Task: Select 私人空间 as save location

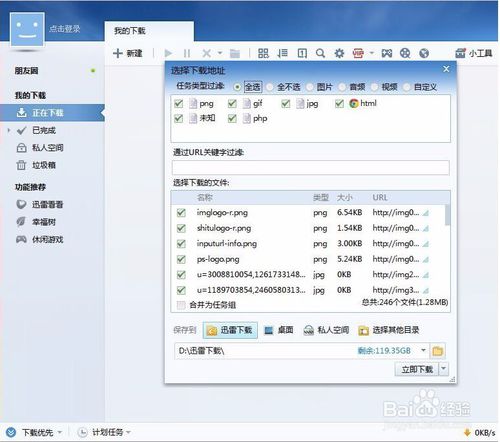Action: 326,330
